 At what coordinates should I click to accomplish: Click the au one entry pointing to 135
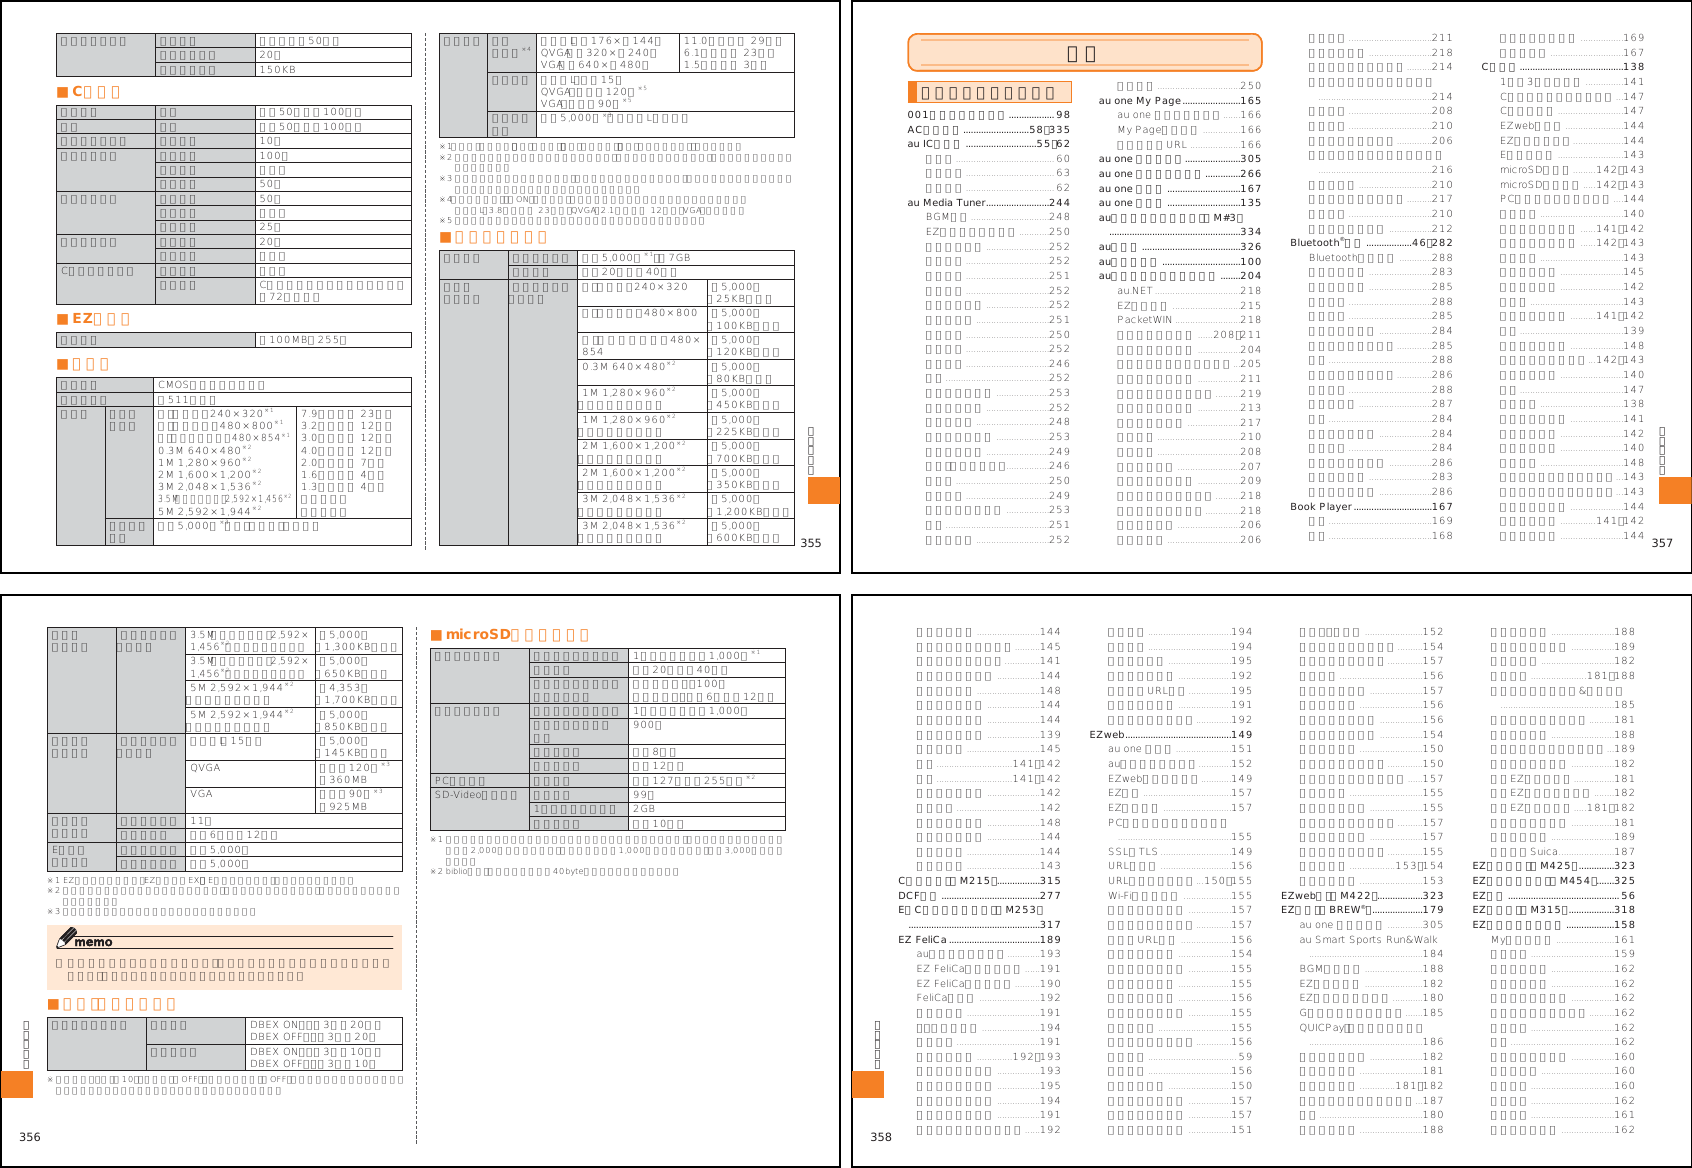pyautogui.click(x=1180, y=203)
